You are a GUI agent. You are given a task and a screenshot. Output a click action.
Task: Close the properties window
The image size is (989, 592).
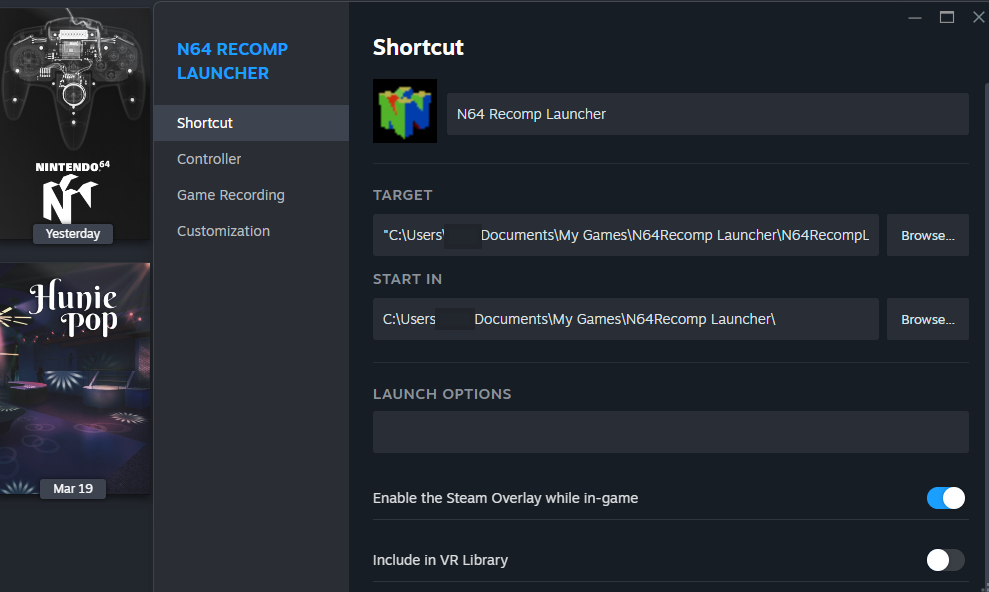tap(978, 18)
